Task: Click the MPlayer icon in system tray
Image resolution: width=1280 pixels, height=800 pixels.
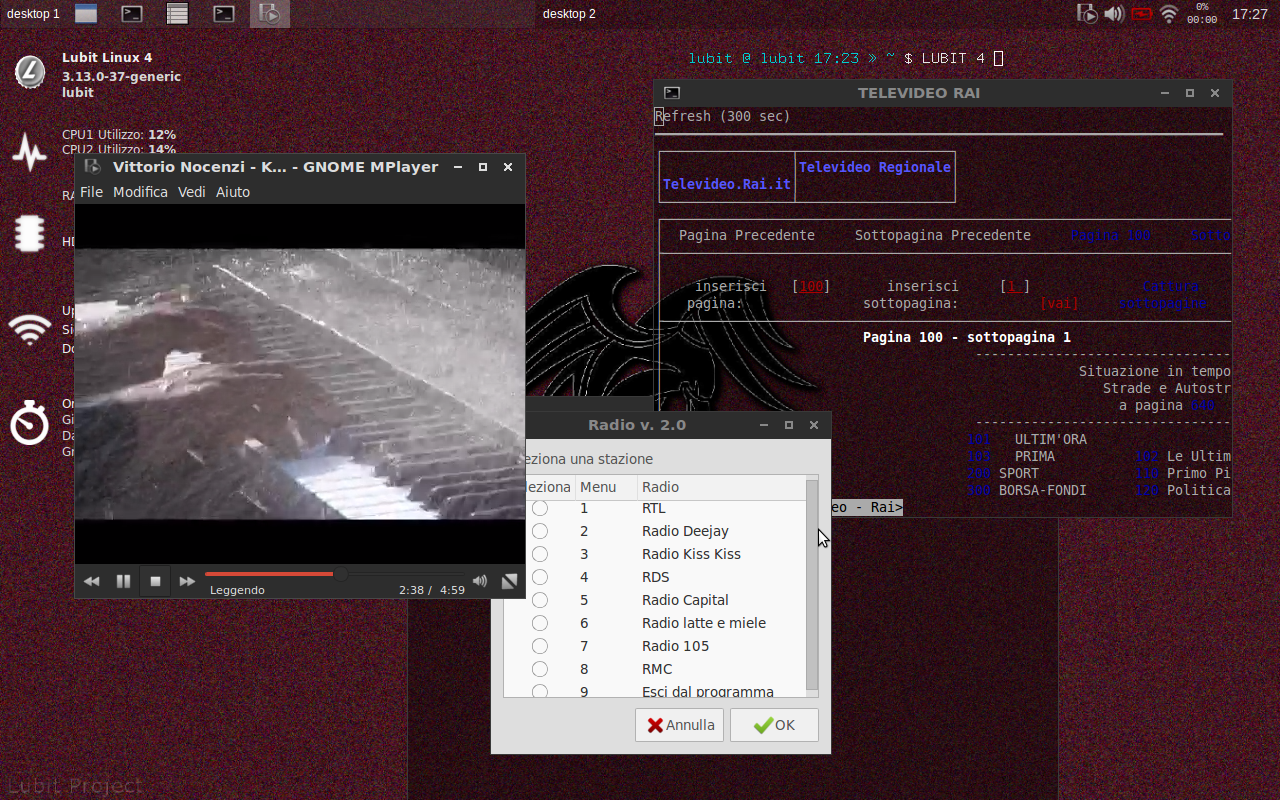Action: (x=1087, y=14)
